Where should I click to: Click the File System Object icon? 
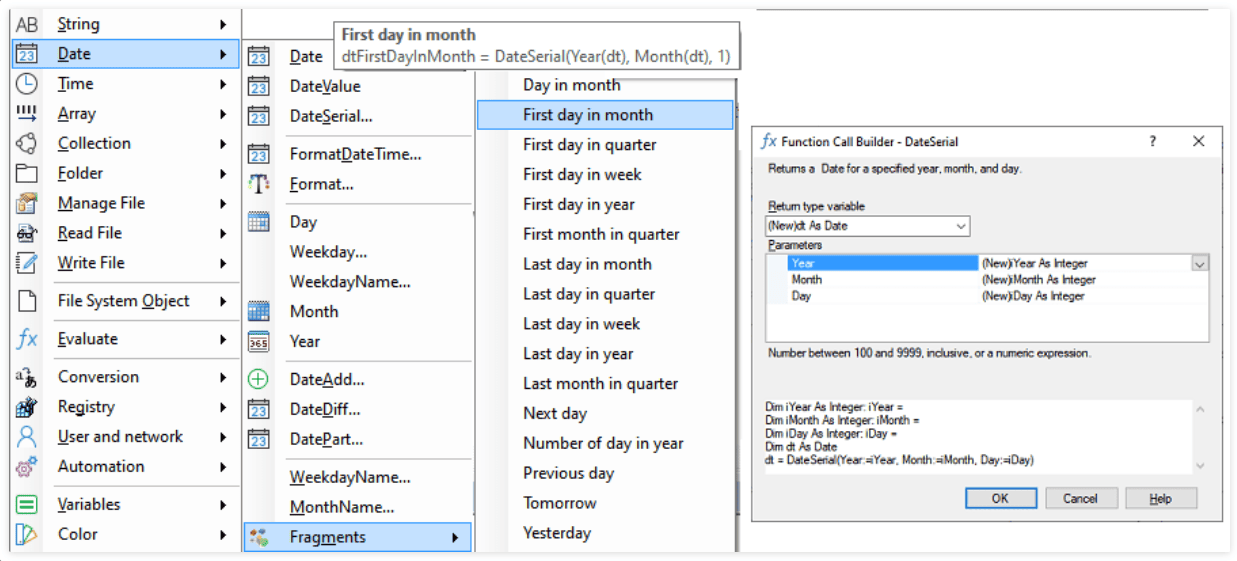[x=27, y=301]
